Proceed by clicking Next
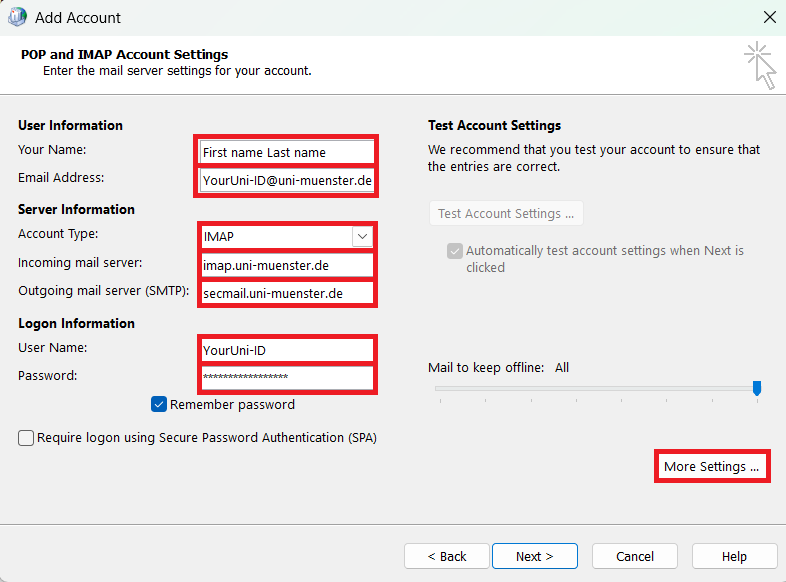Viewport: 786px width, 582px height. [534, 556]
